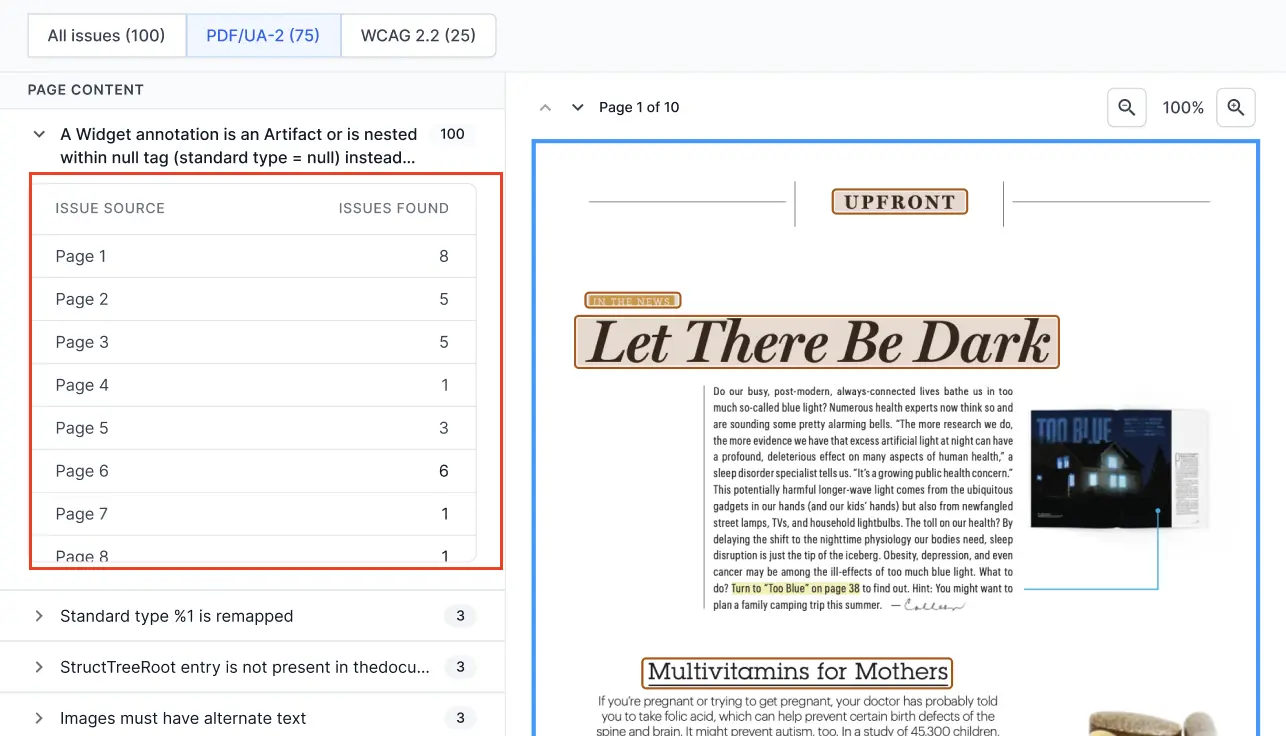
Task: Click the highlighted UPFRONT heading in the document
Action: click(x=899, y=202)
